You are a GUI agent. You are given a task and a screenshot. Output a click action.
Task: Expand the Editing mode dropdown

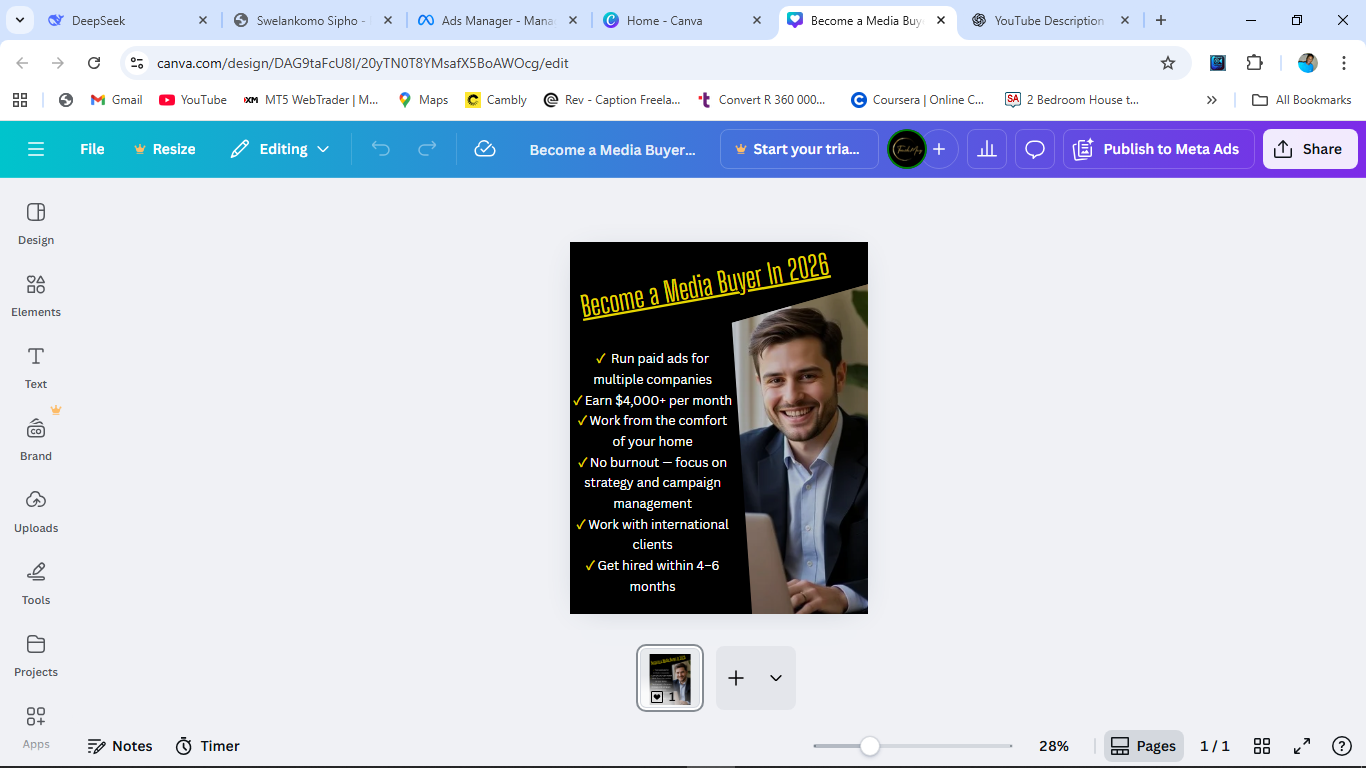tap(280, 149)
